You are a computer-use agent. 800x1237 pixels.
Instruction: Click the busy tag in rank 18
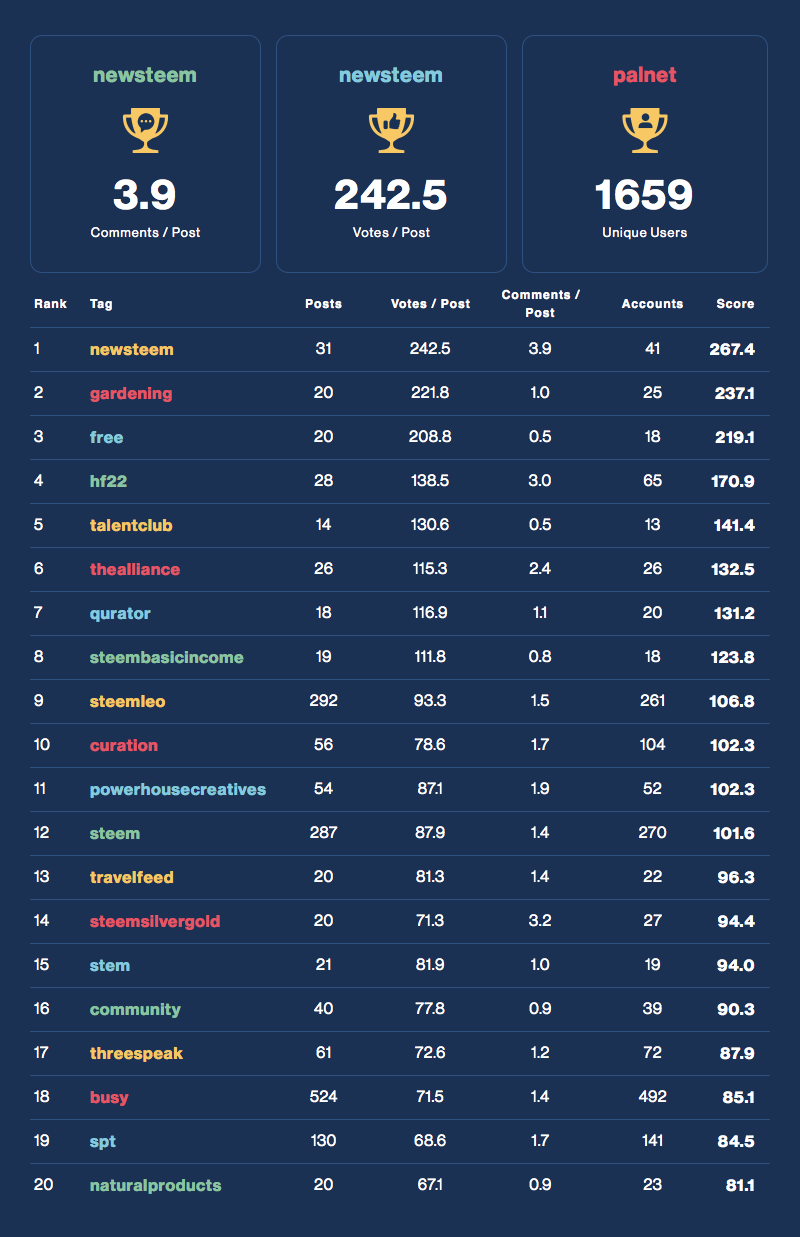pos(109,1097)
